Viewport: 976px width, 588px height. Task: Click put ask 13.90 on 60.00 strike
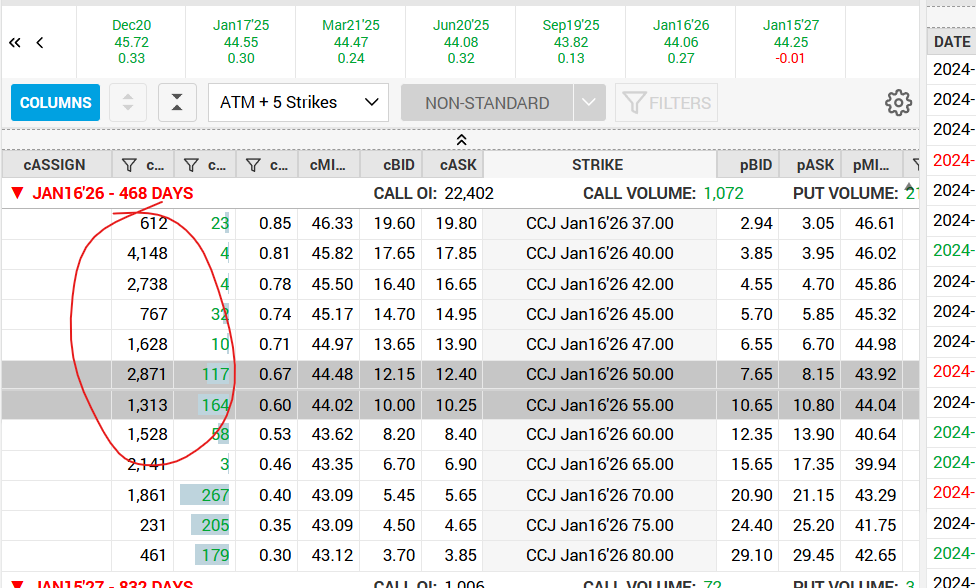pos(814,434)
